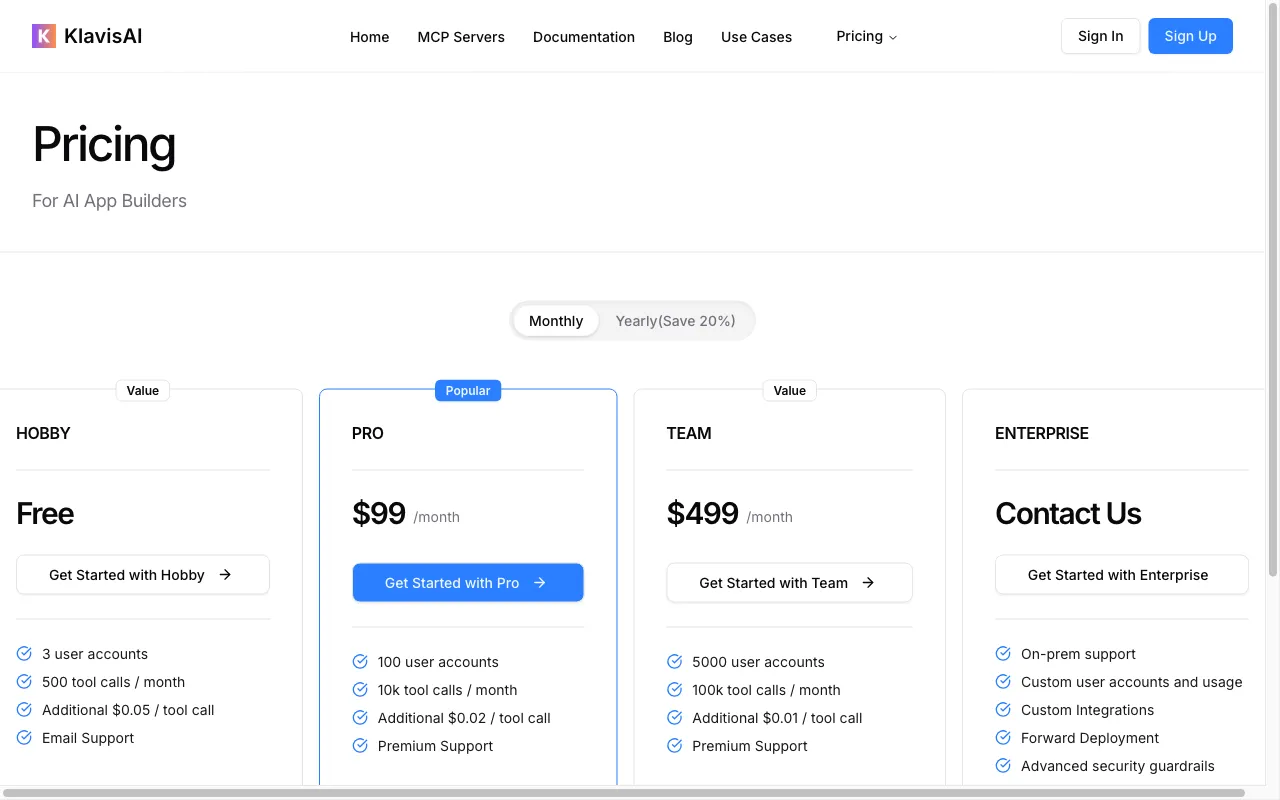
Task: Click check icon beside 3 user accounts
Action: (x=24, y=654)
